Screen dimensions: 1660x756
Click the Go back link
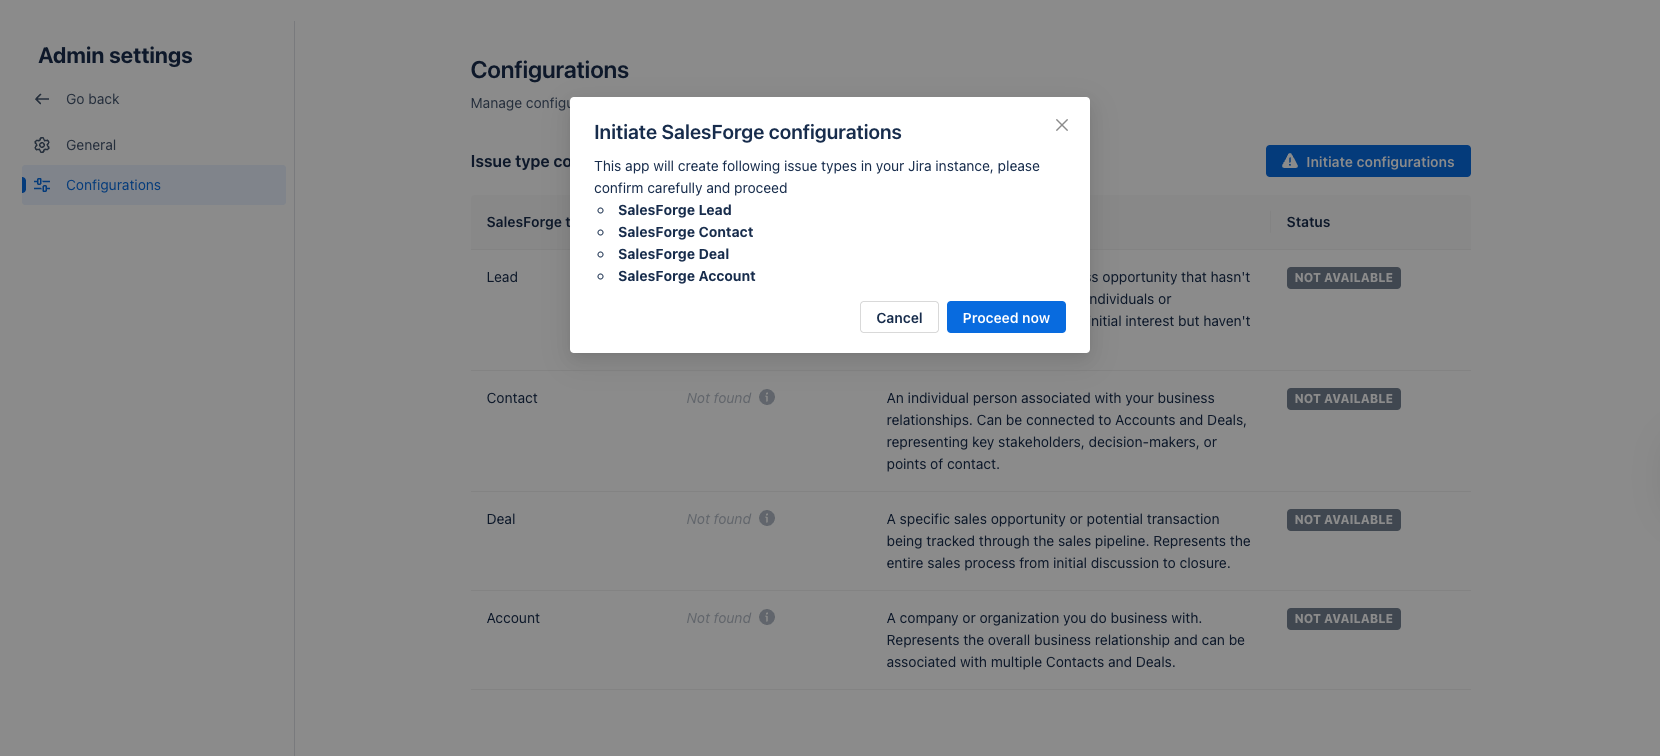[x=92, y=99]
